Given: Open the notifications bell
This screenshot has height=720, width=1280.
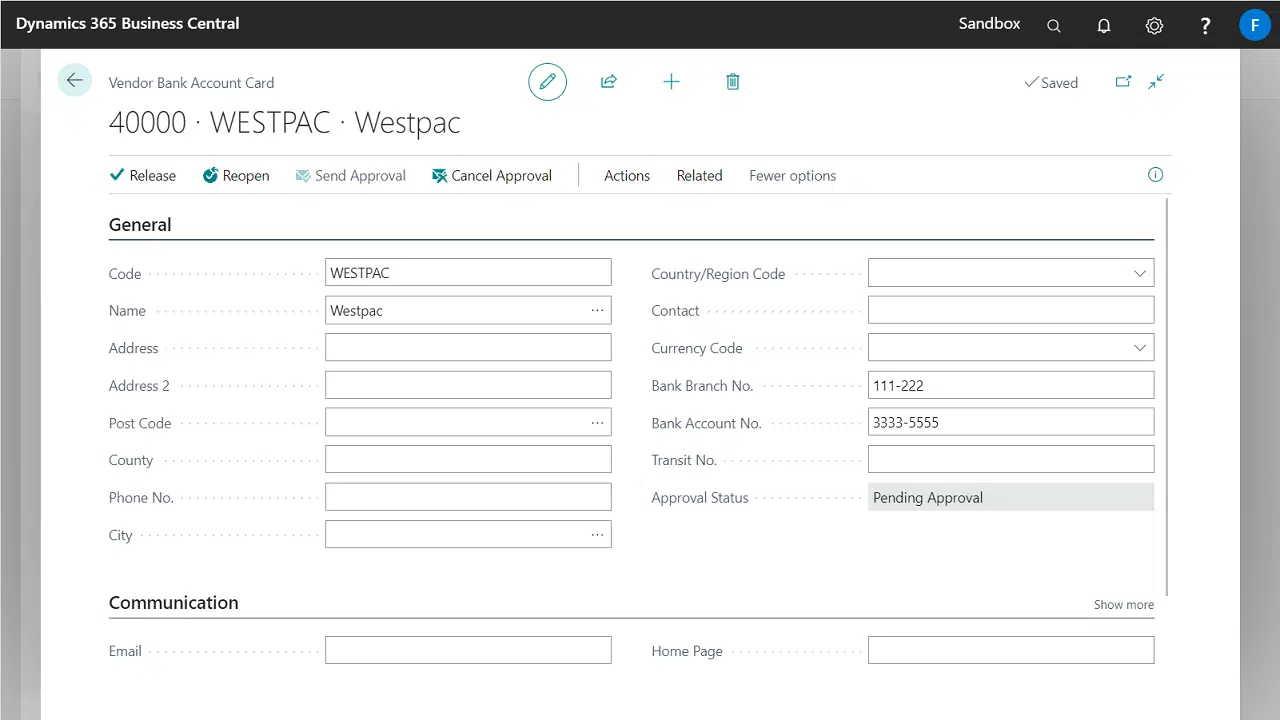Looking at the screenshot, I should click(x=1104, y=26).
